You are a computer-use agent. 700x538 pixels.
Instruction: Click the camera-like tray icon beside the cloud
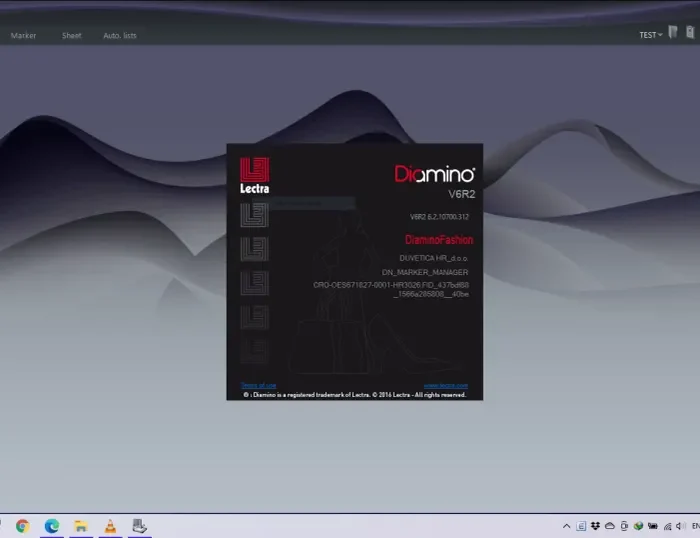click(624, 526)
